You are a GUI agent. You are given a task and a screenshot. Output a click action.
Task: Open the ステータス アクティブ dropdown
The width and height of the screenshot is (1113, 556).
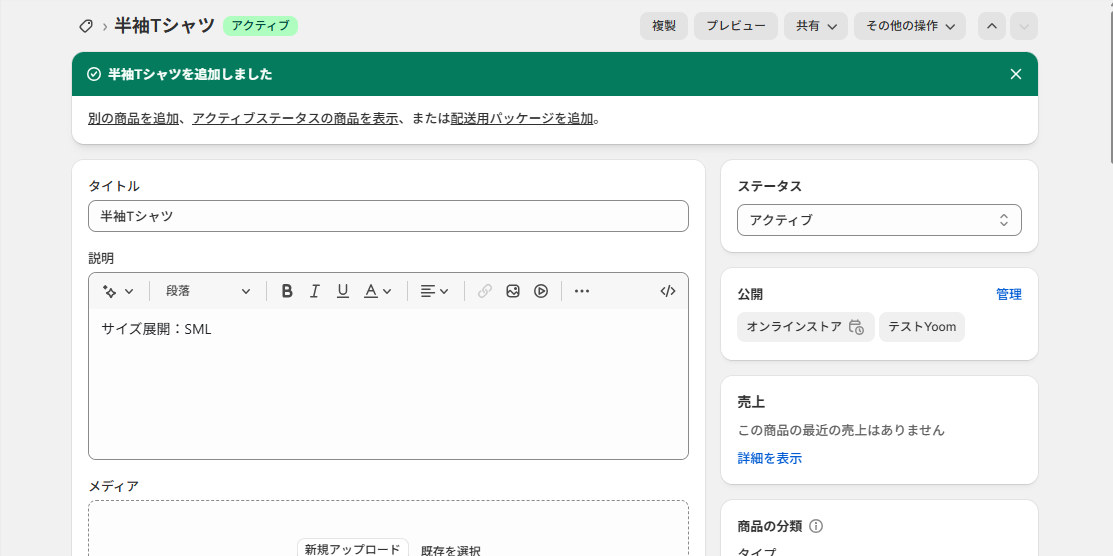879,220
